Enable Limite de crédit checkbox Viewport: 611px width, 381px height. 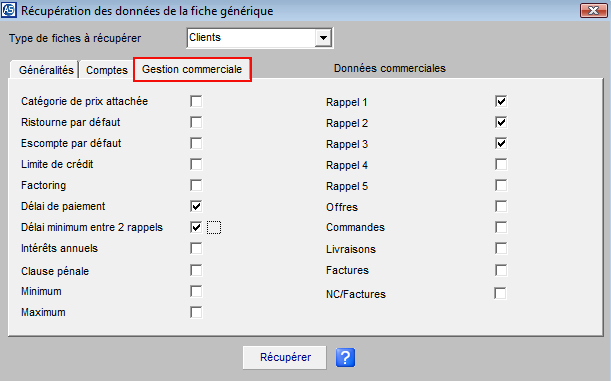tap(196, 164)
